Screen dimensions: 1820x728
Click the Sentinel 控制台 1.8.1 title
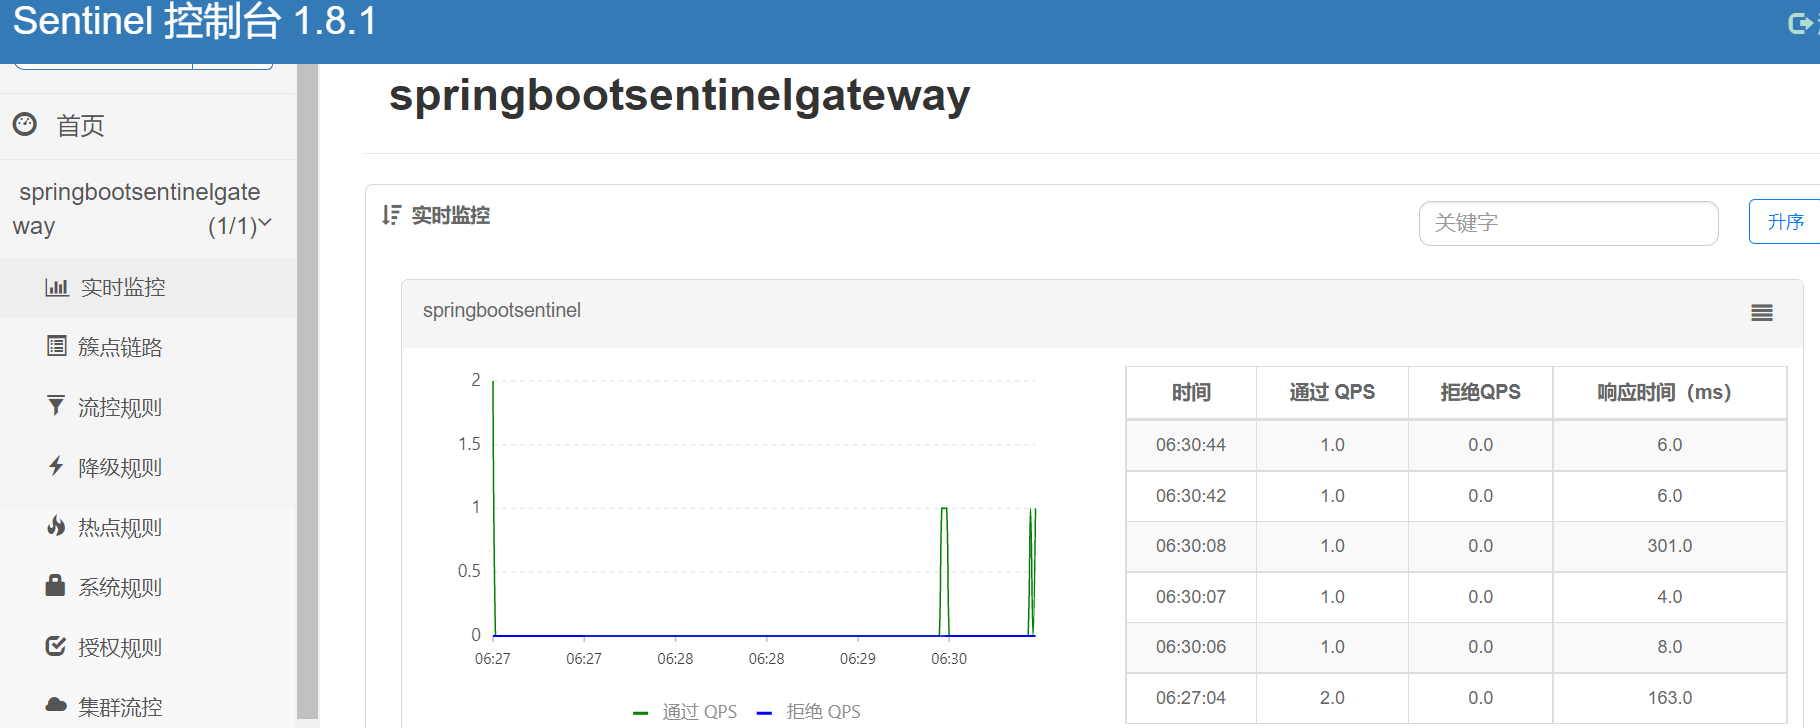[x=195, y=21]
